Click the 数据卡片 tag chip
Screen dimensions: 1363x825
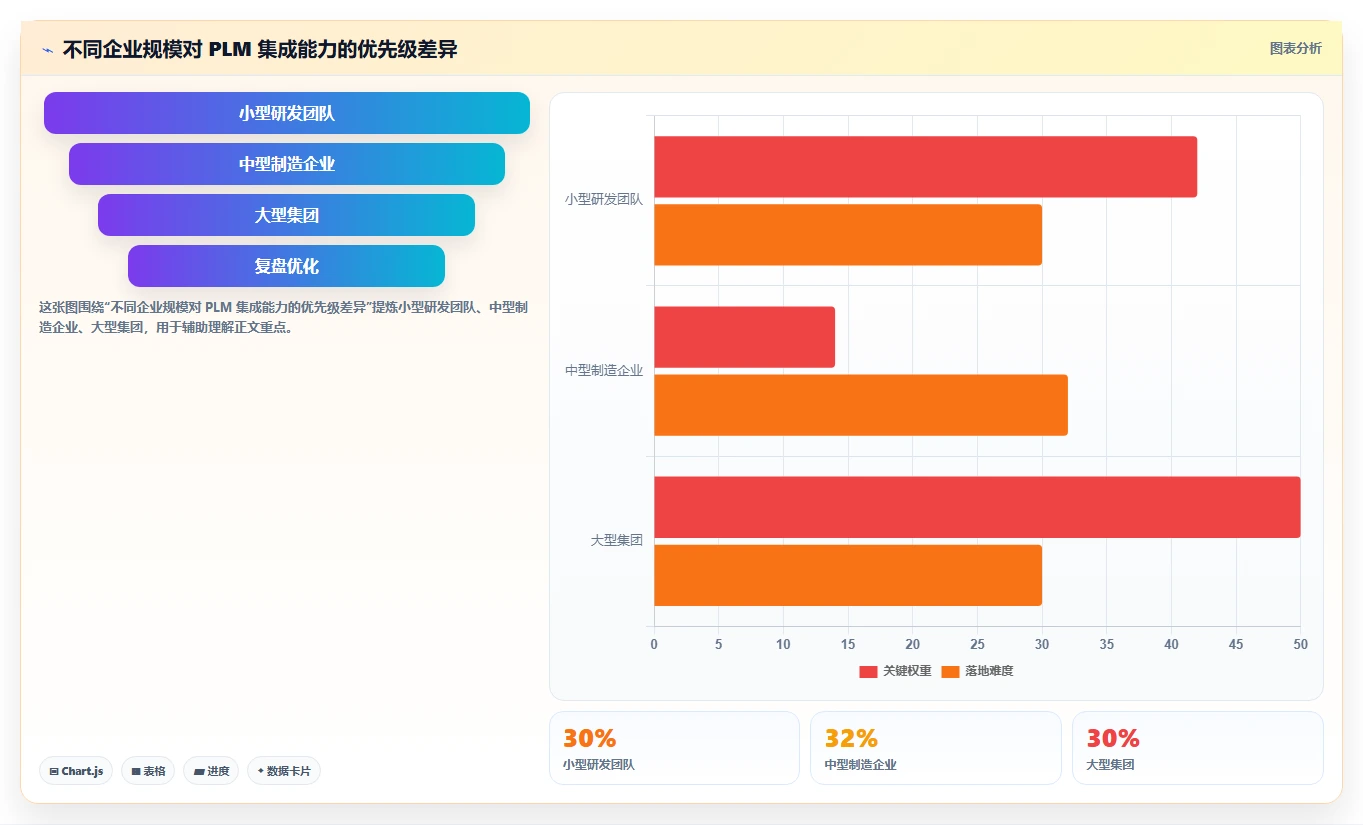point(284,771)
